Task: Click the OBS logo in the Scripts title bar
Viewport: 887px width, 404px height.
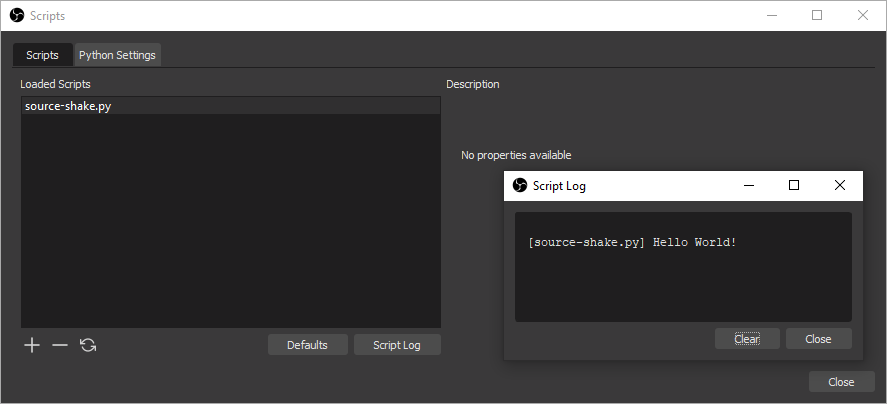Action: point(16,16)
